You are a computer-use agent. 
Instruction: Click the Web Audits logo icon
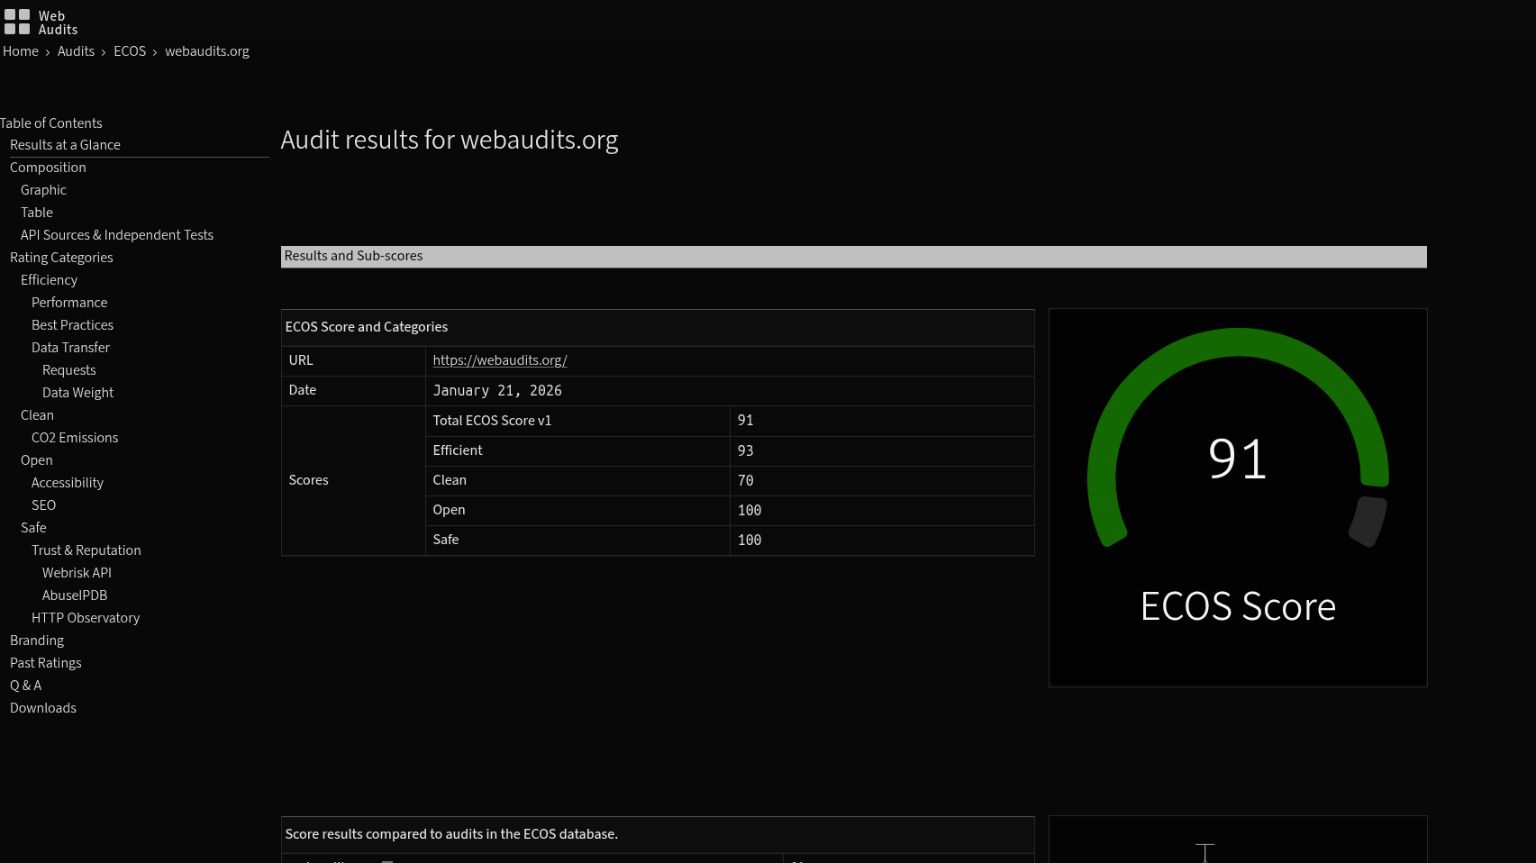coord(17,21)
